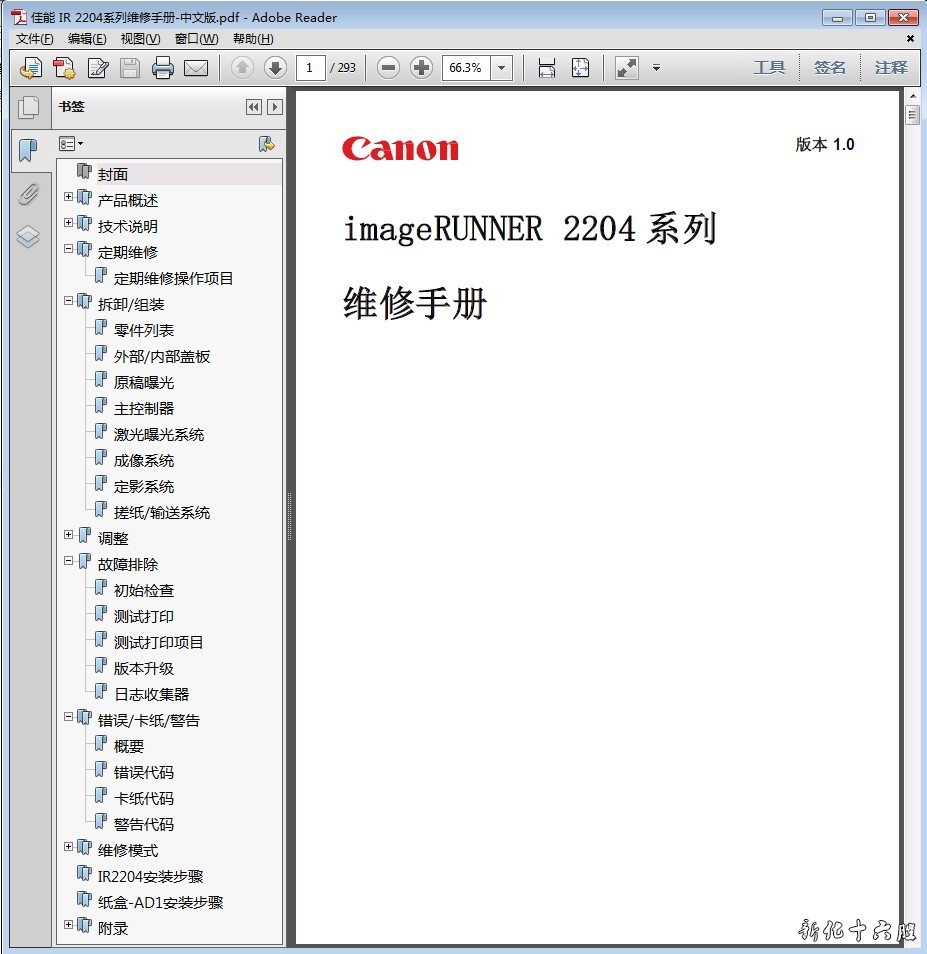
Task: Switch to read mode fullscreen icon
Action: pyautogui.click(x=627, y=68)
